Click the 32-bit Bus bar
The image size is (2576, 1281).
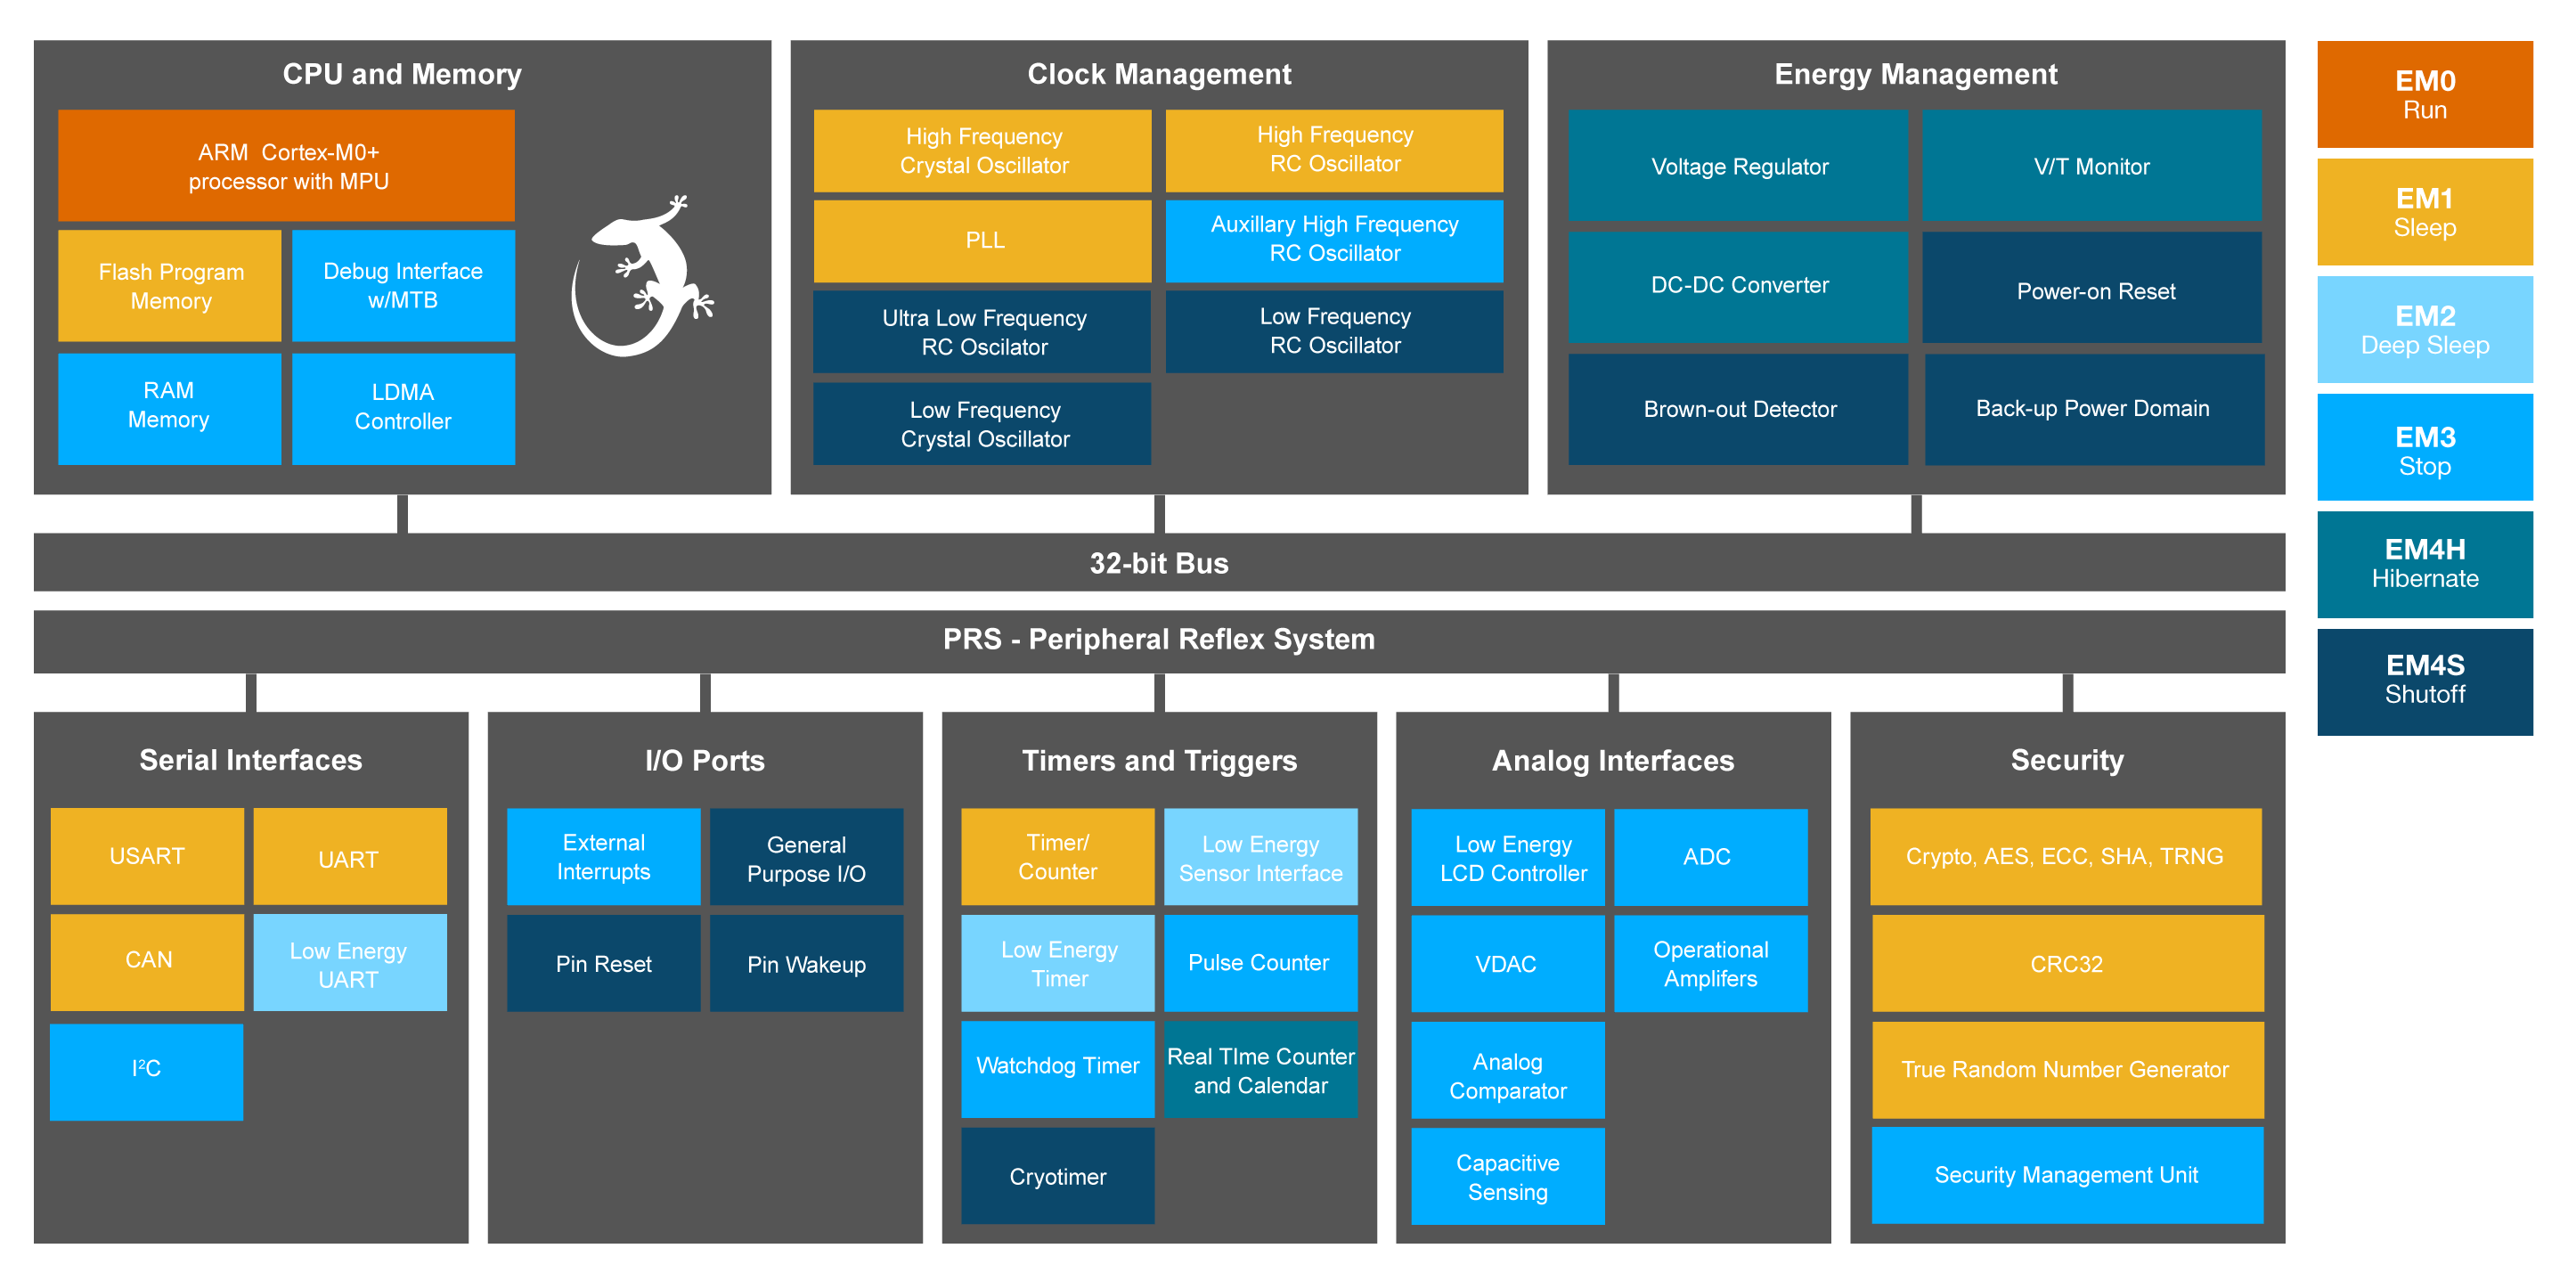1158,563
